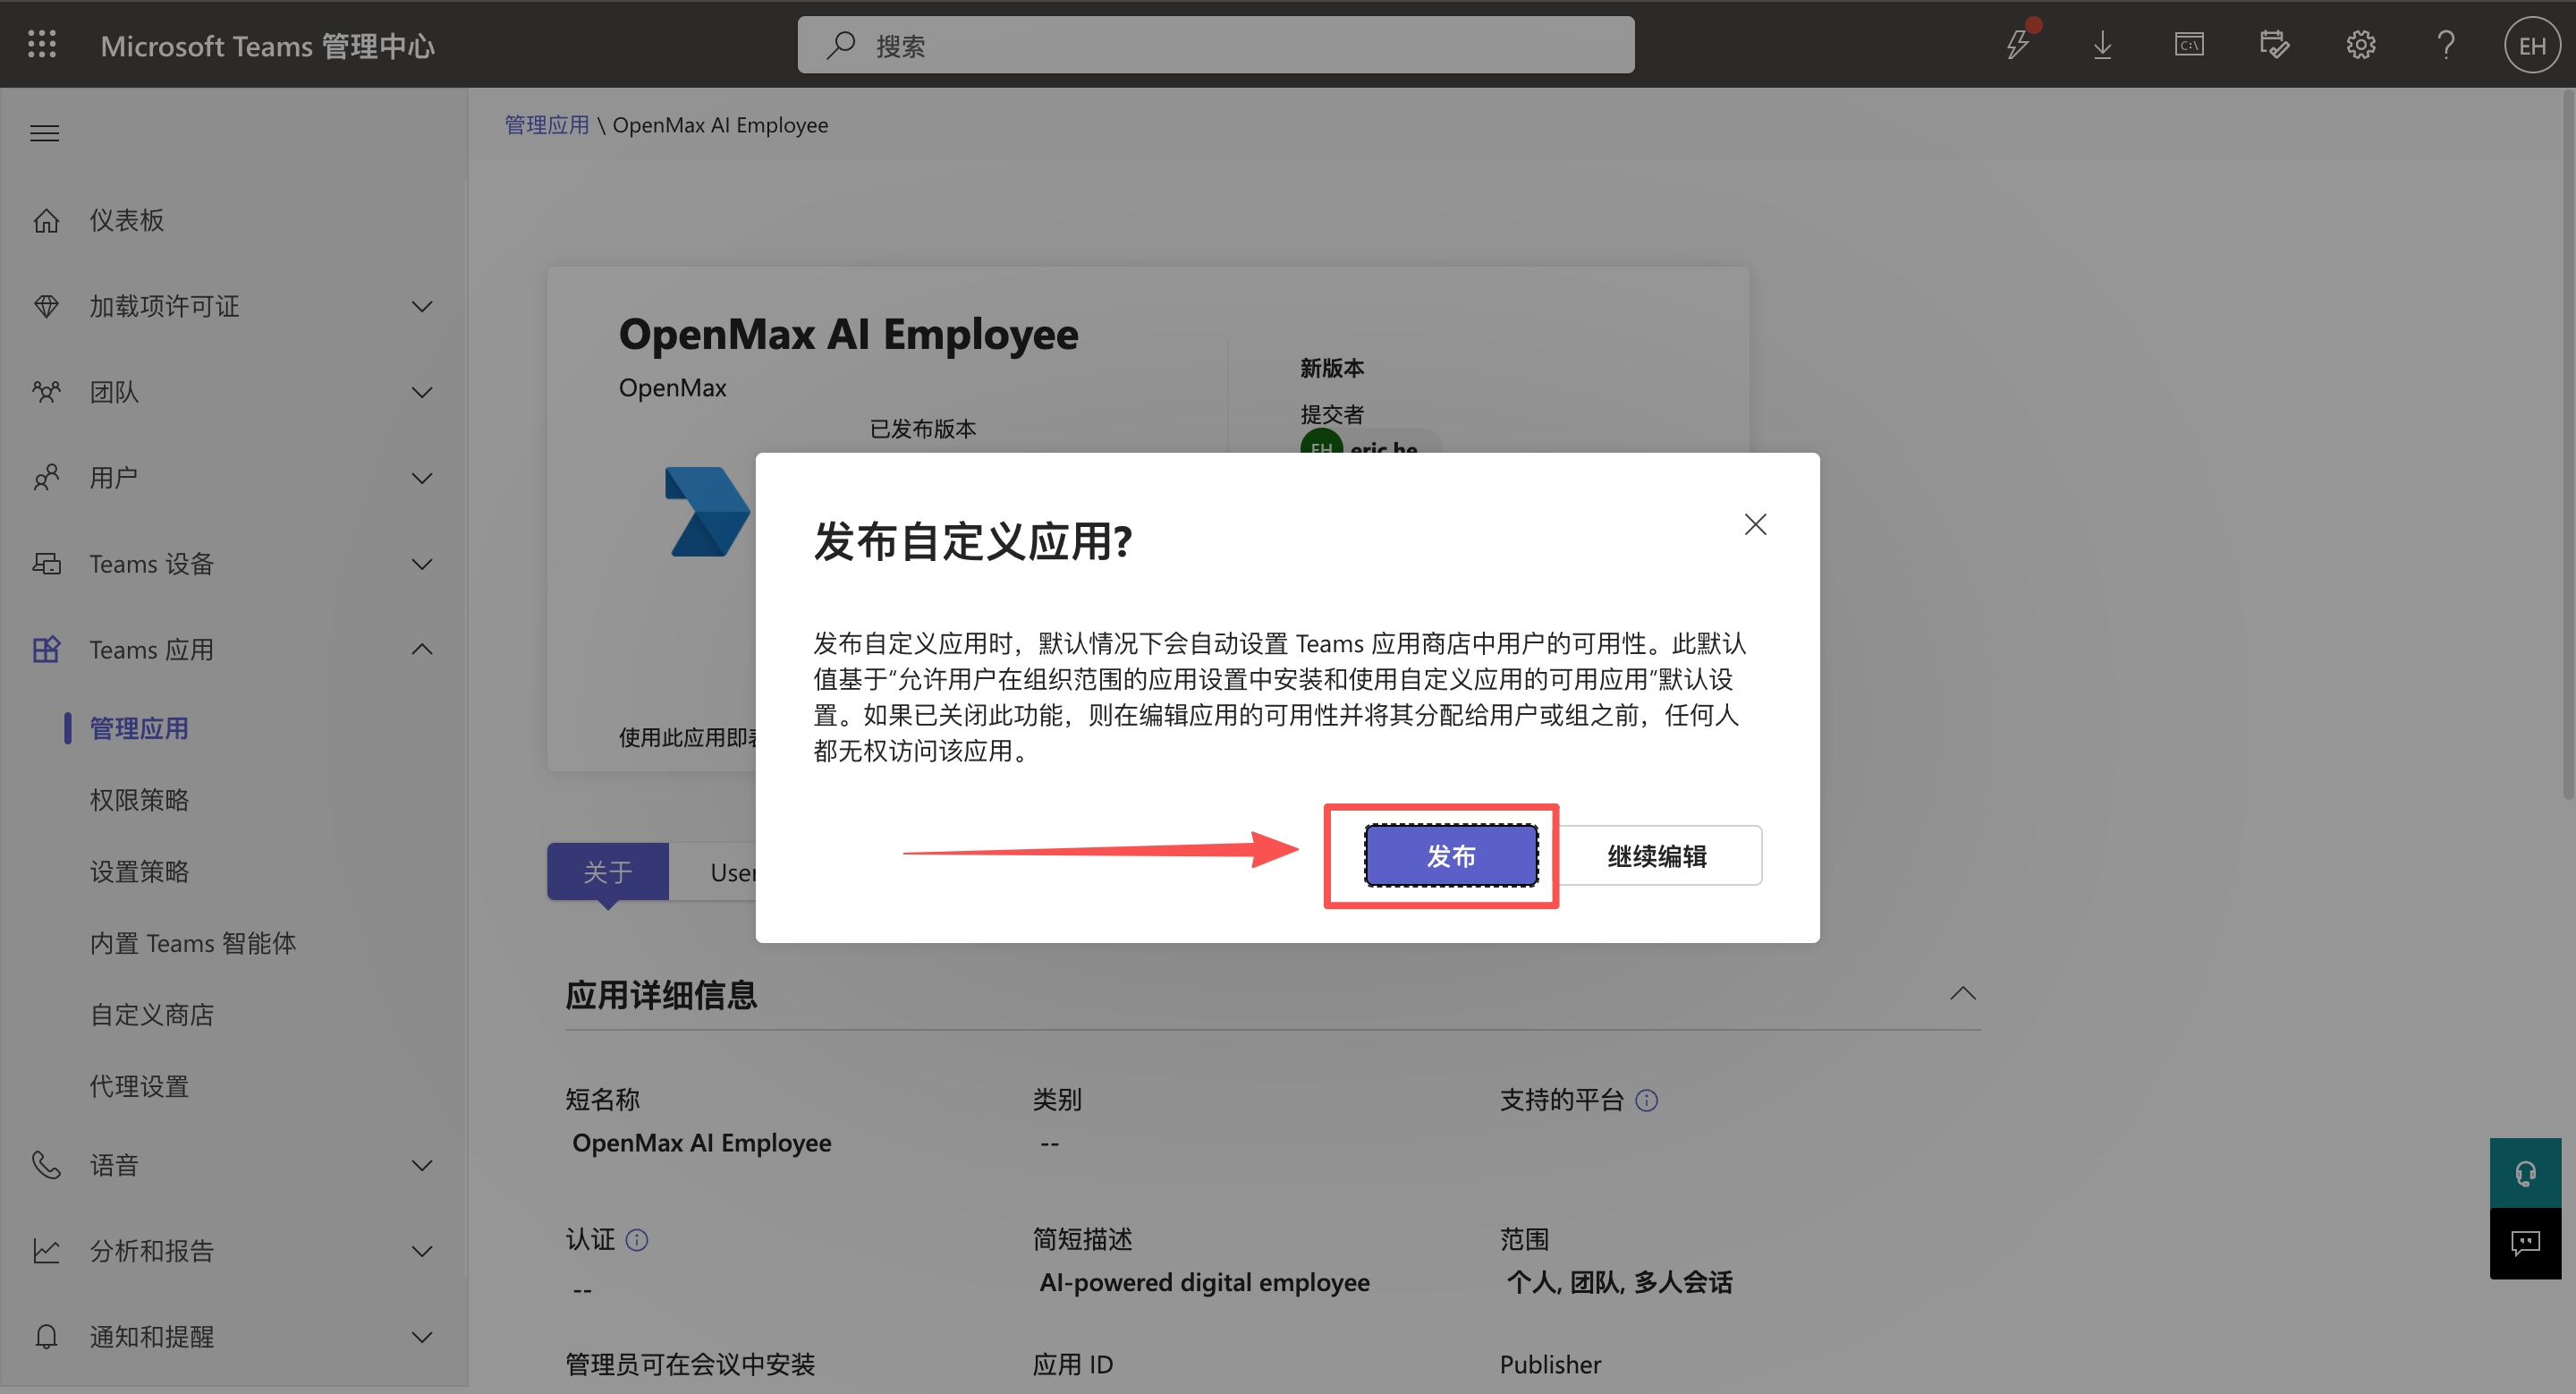Image resolution: width=2576 pixels, height=1394 pixels.
Task: Click the Microsoft Teams 管理中心 title
Action: point(267,46)
